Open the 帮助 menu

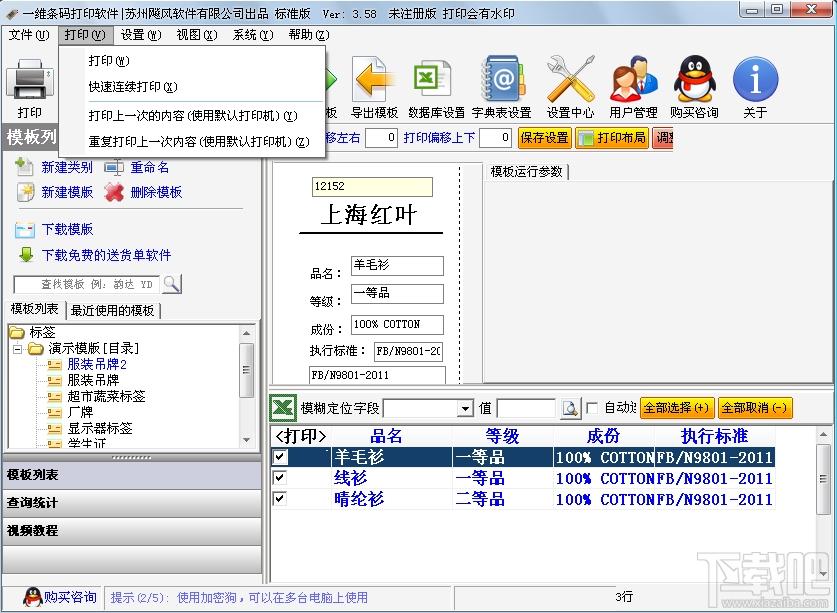click(309, 35)
